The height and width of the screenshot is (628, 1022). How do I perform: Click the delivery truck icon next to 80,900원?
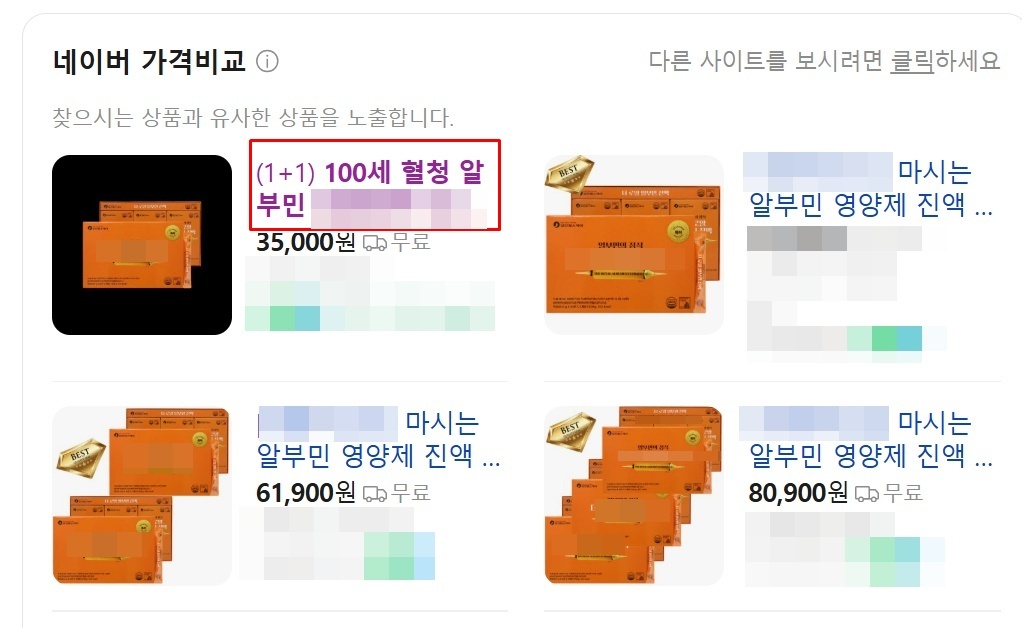coord(866,494)
